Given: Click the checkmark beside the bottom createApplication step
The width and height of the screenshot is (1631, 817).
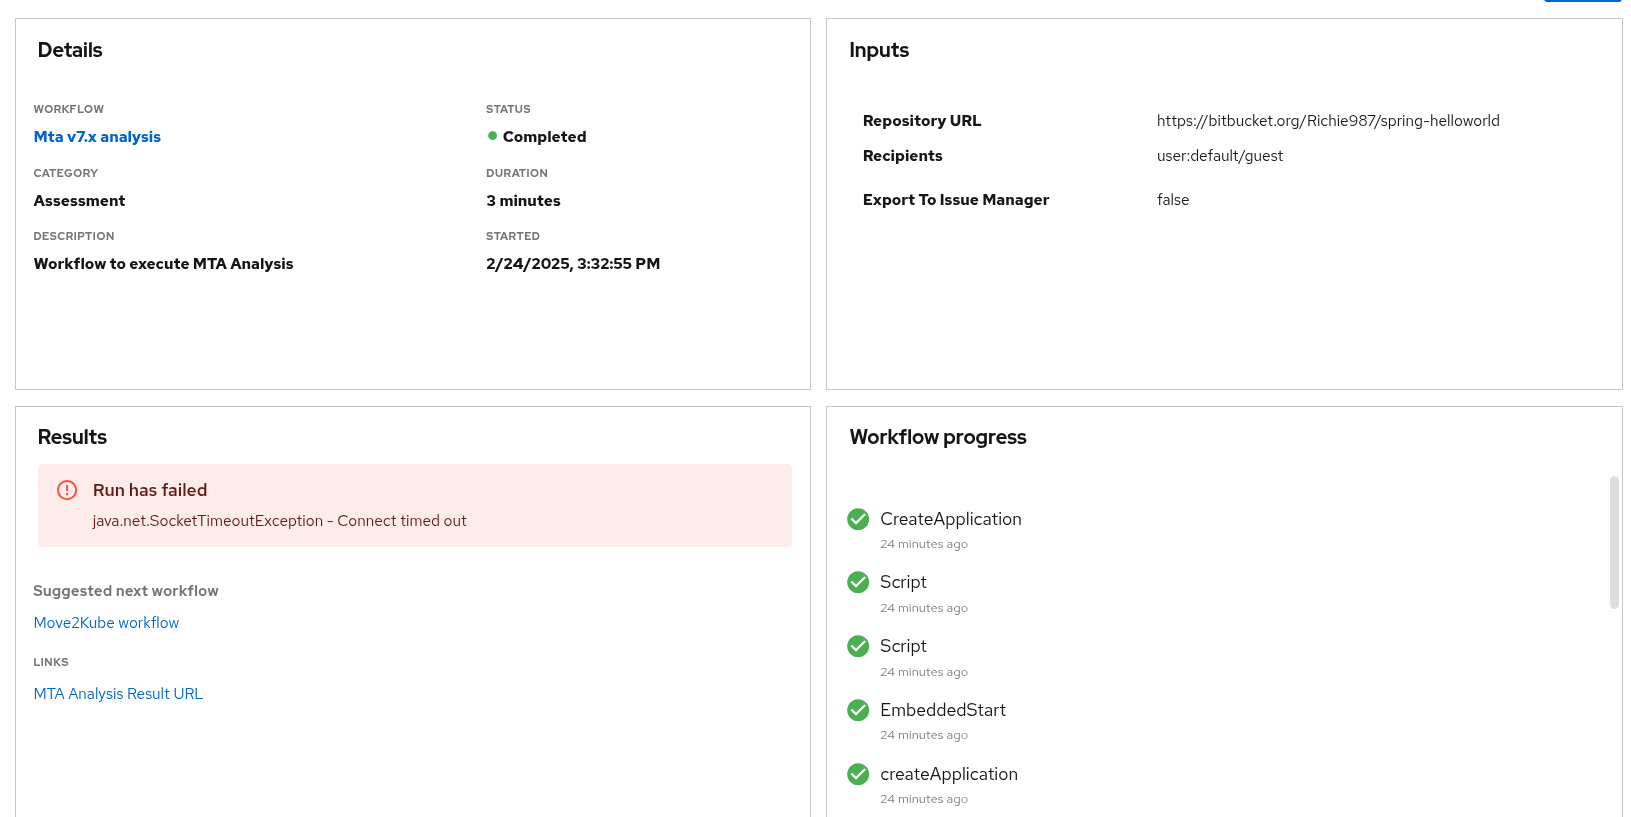Looking at the screenshot, I should pyautogui.click(x=858, y=774).
